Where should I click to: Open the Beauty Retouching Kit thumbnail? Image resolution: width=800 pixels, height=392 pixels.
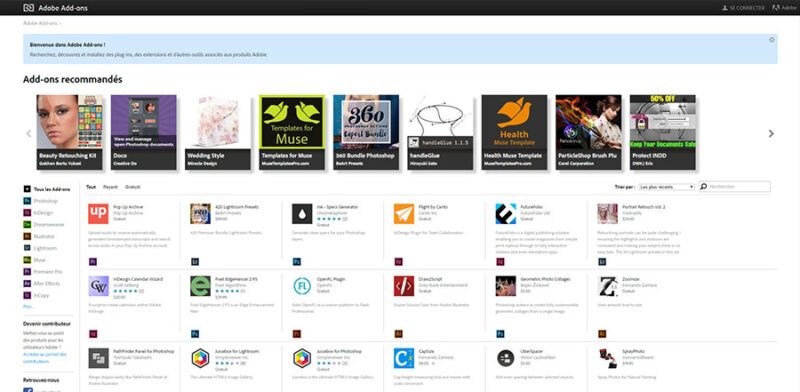69,132
